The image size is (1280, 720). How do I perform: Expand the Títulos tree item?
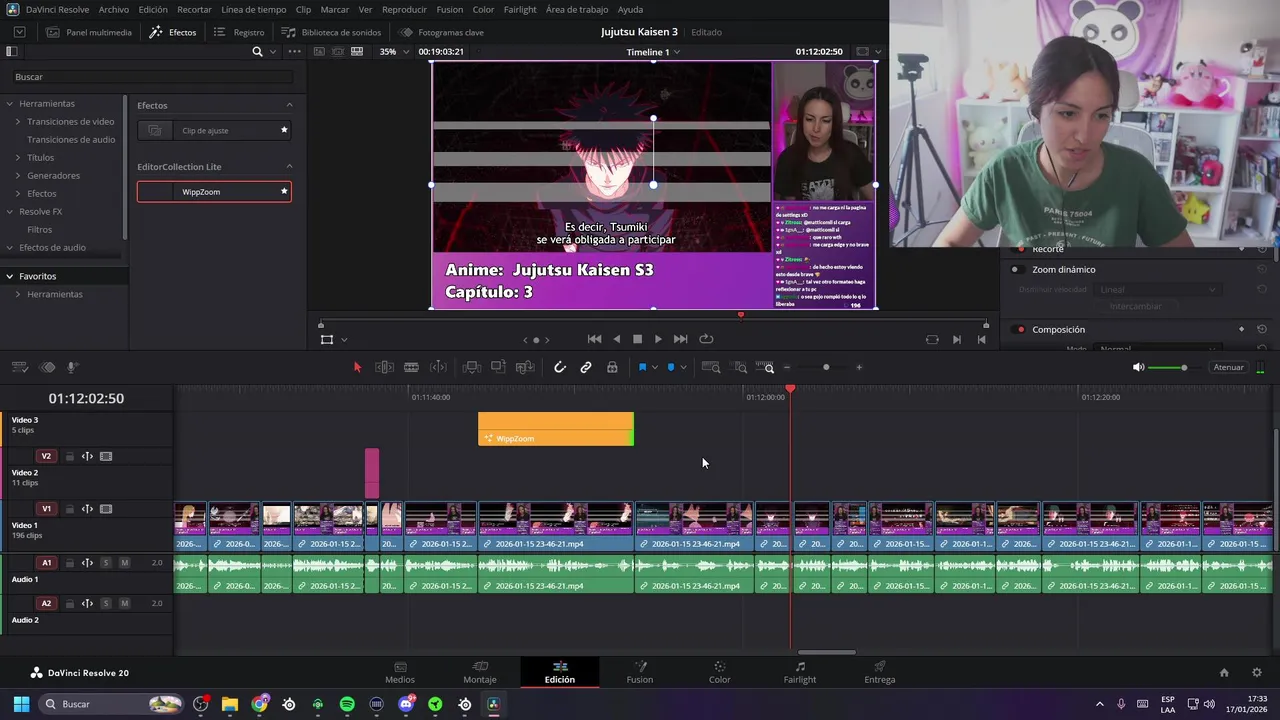(18, 157)
